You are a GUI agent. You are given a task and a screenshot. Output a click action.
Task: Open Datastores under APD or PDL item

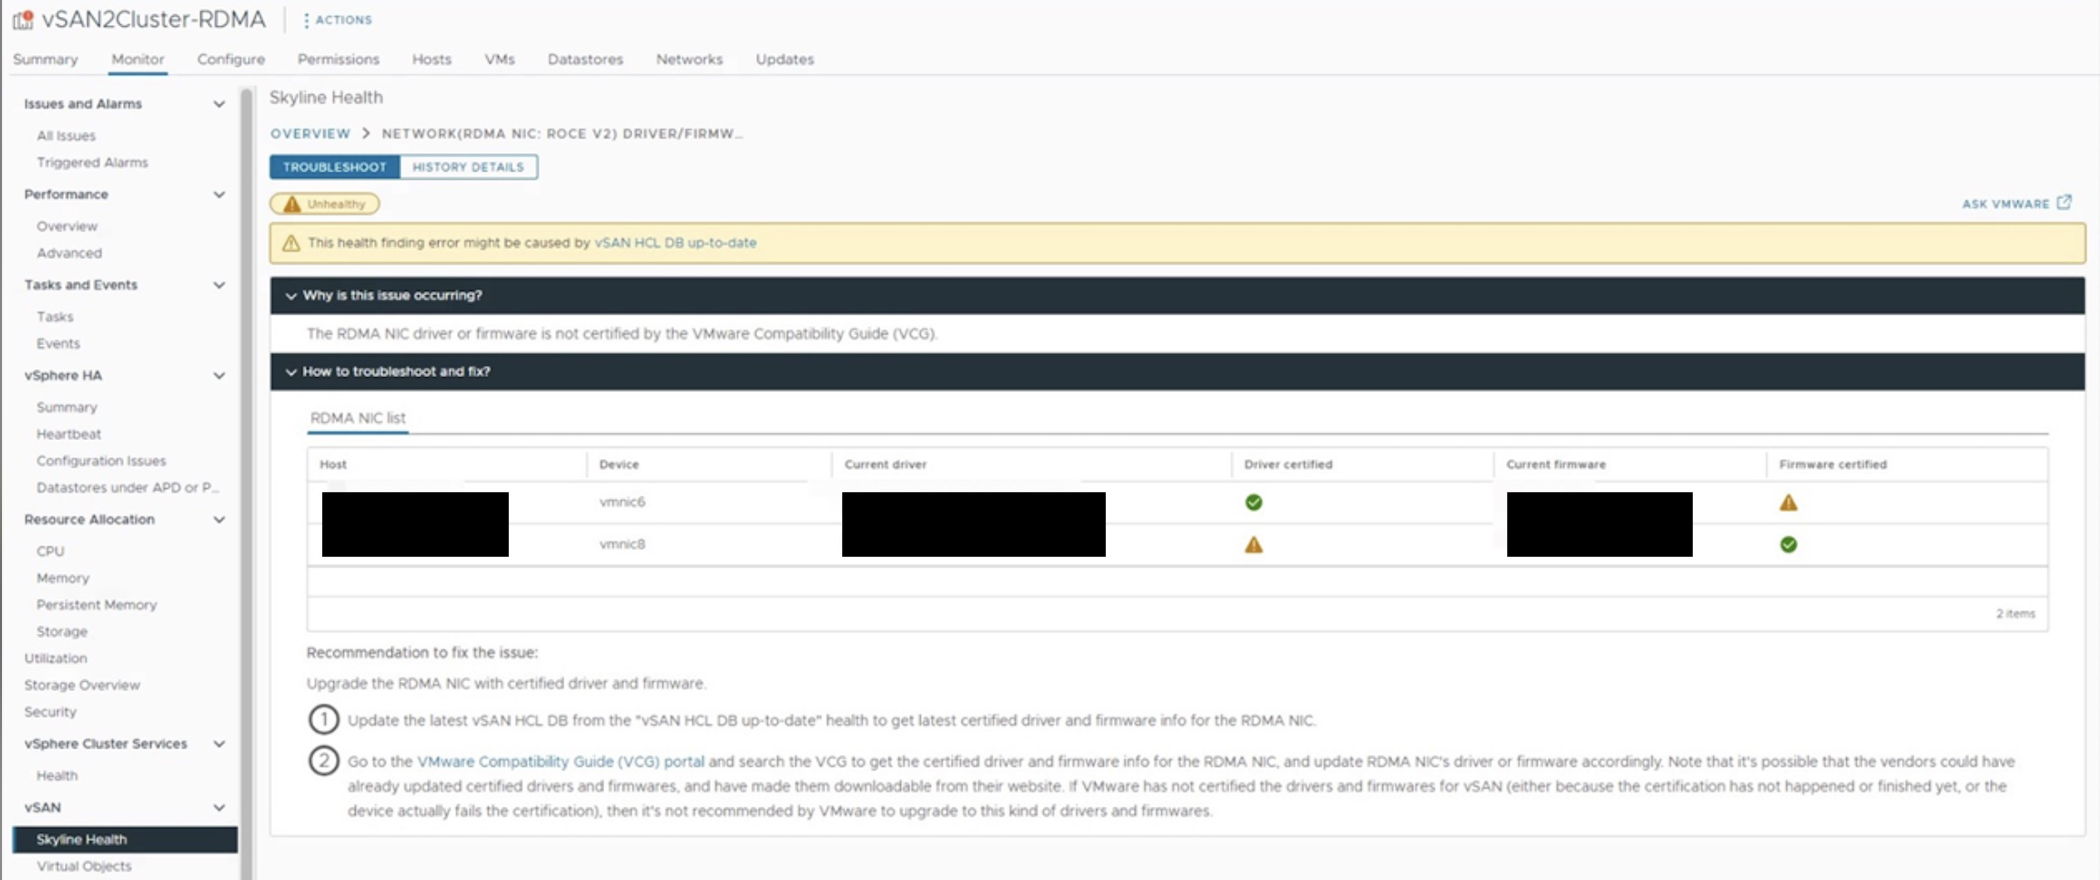click(127, 488)
